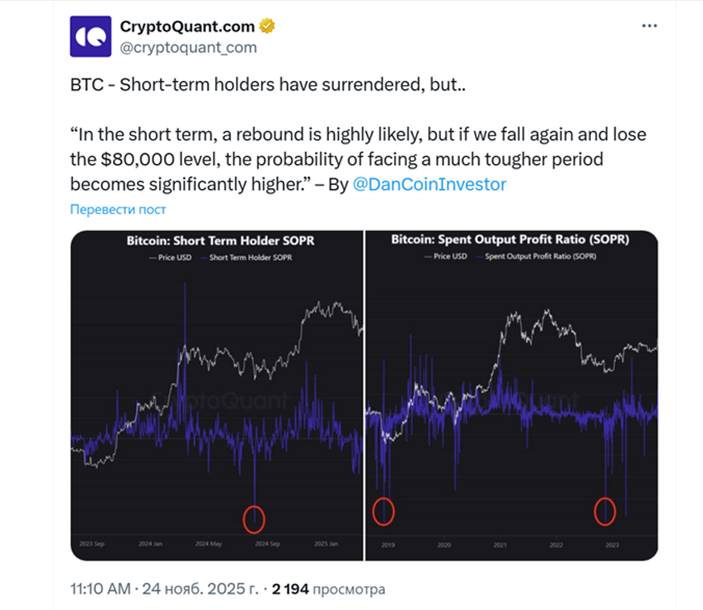
Task: Click the red circle near 2019 label
Action: 383,512
